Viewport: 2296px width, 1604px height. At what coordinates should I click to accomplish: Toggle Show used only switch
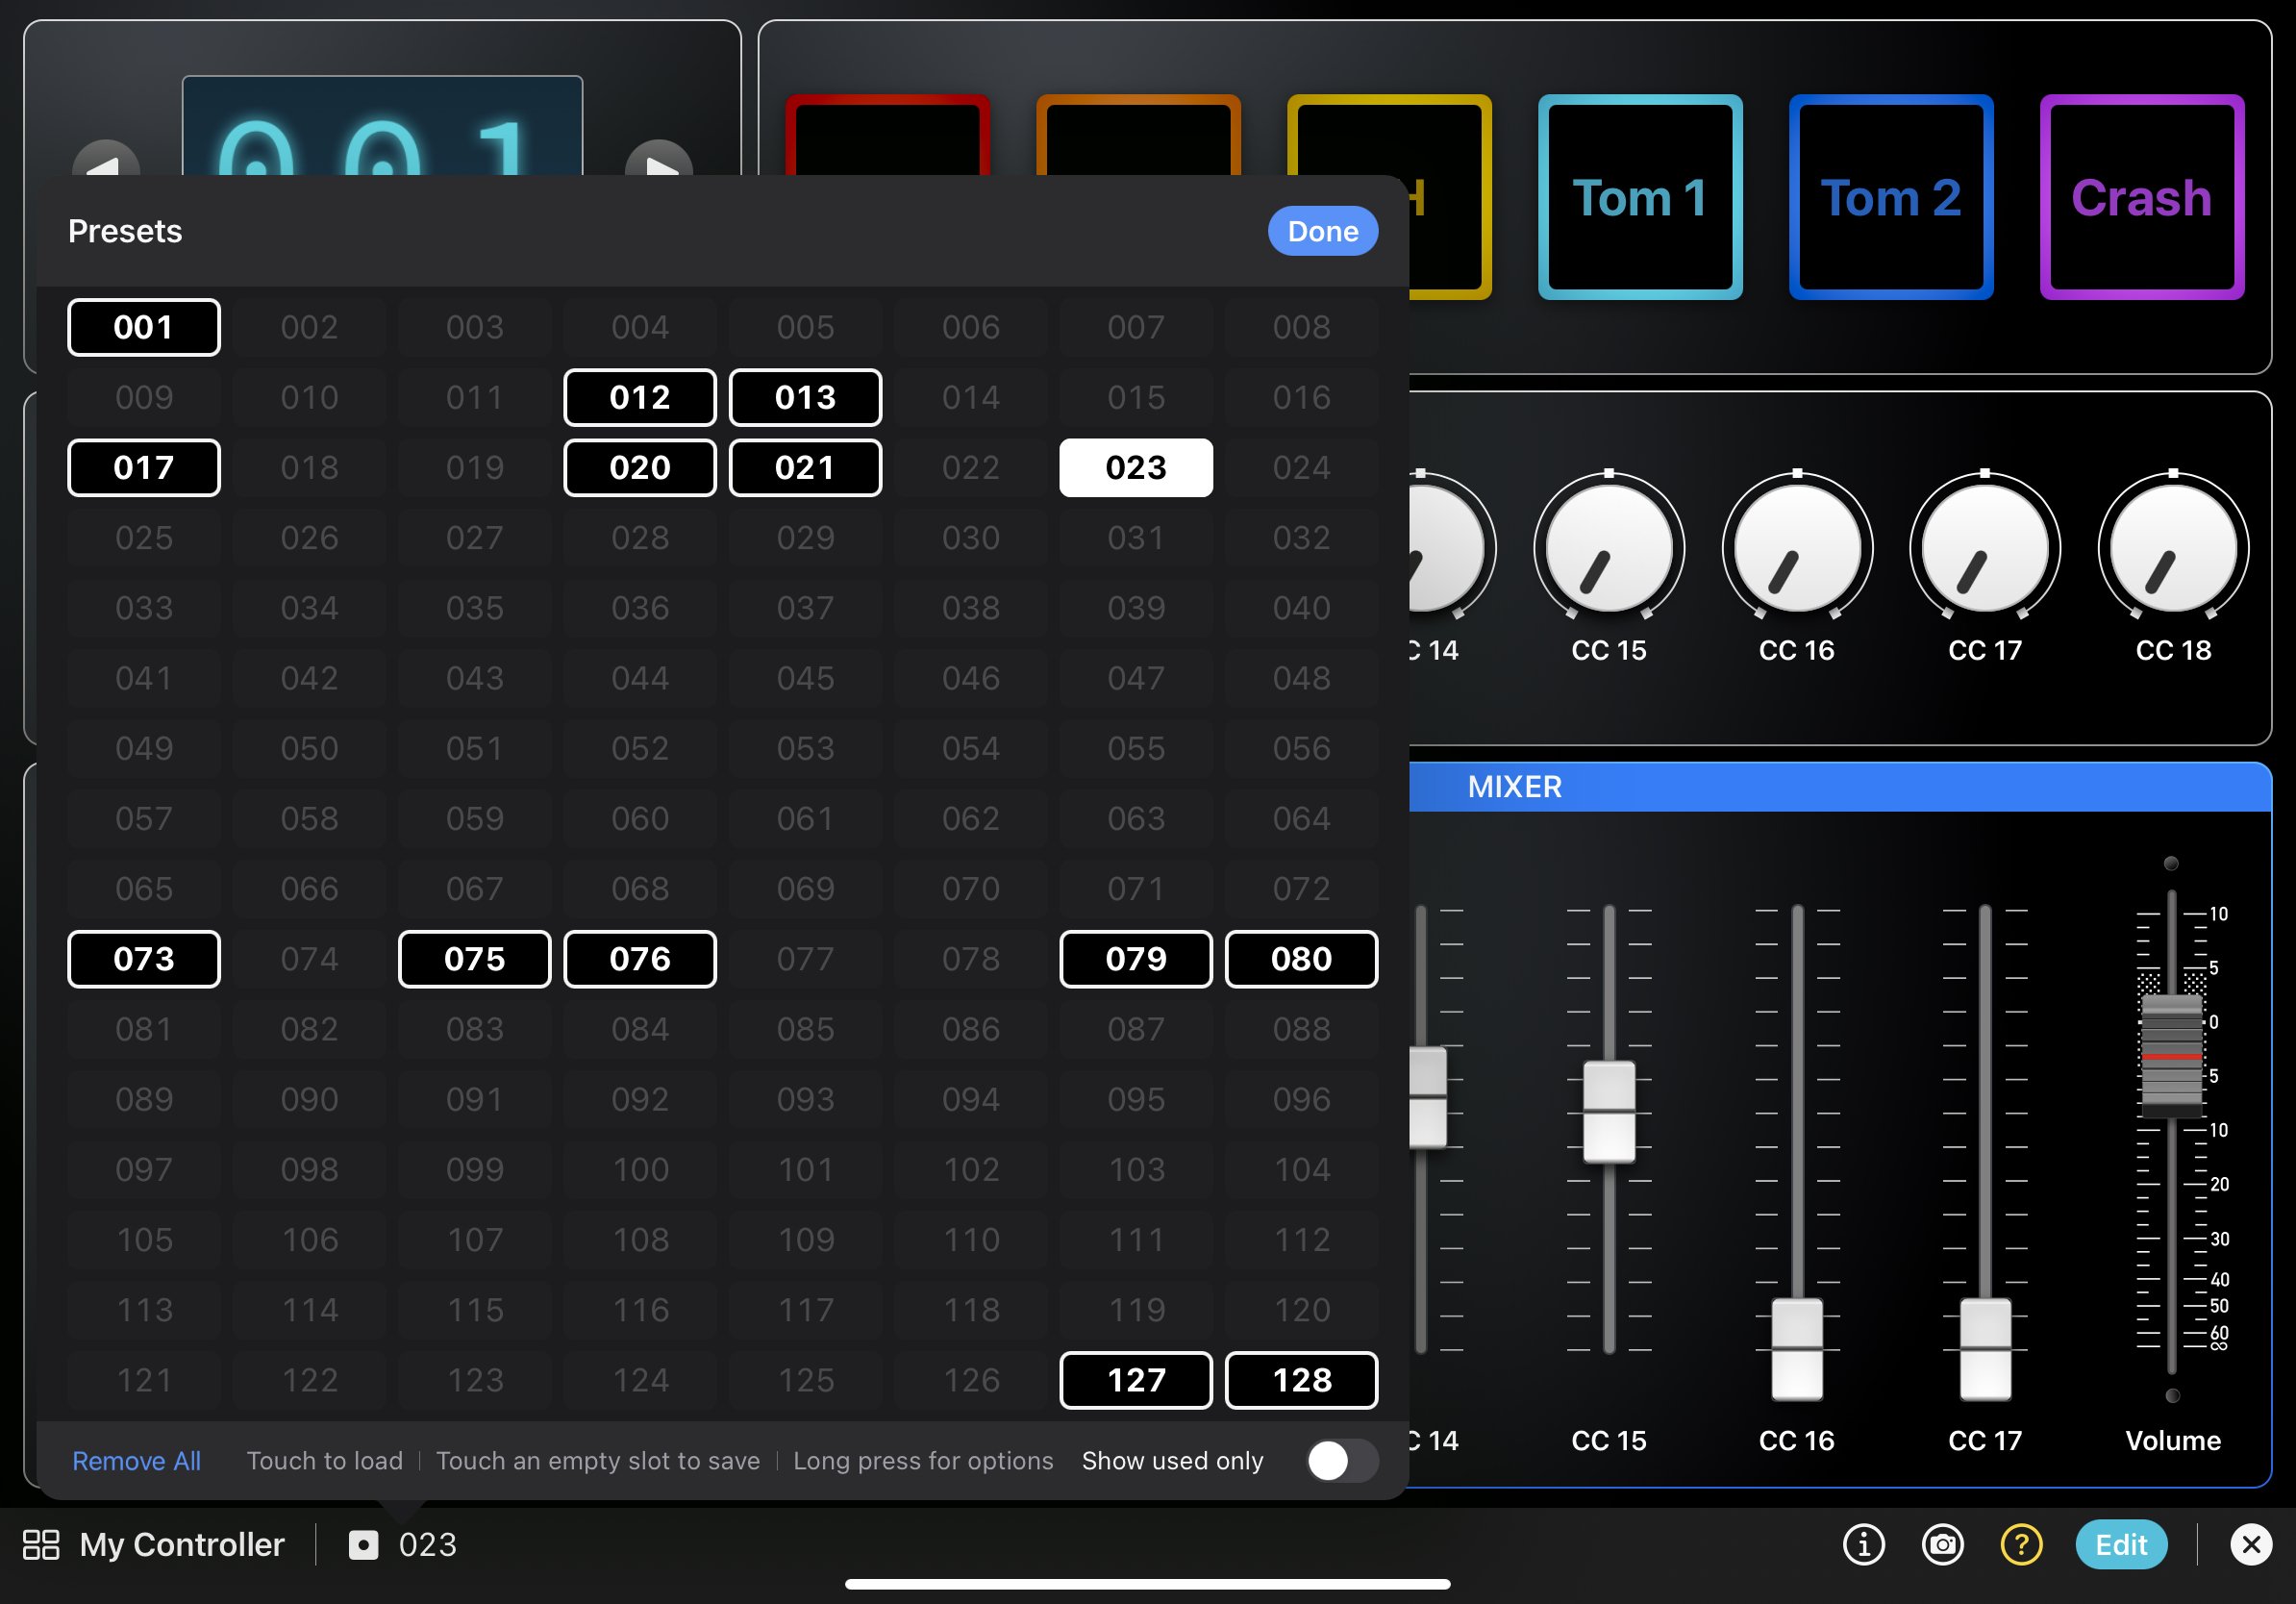coord(1342,1461)
